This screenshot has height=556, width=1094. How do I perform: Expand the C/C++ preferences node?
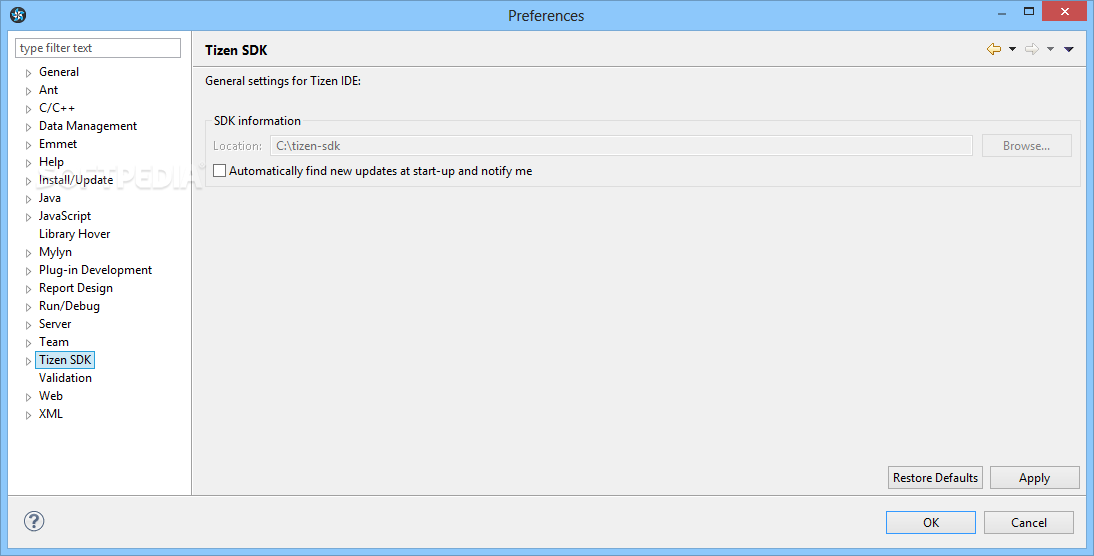pyautogui.click(x=29, y=109)
